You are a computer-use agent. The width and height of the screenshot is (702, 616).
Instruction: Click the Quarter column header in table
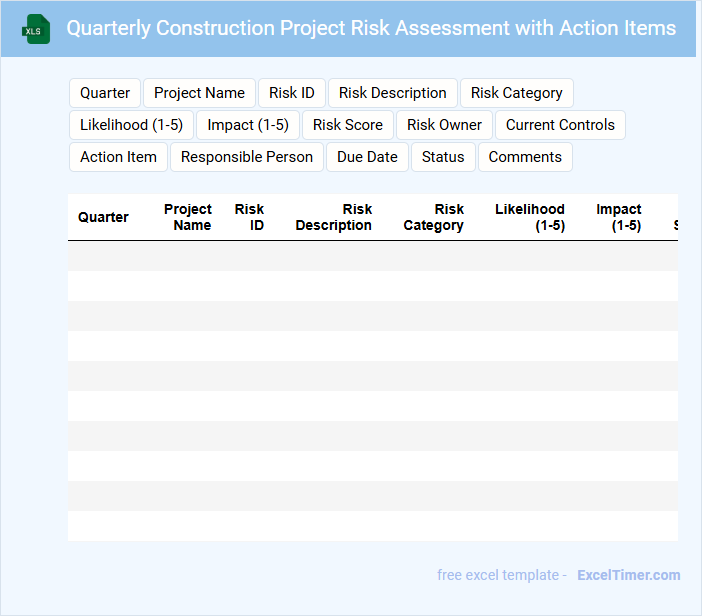click(x=103, y=217)
